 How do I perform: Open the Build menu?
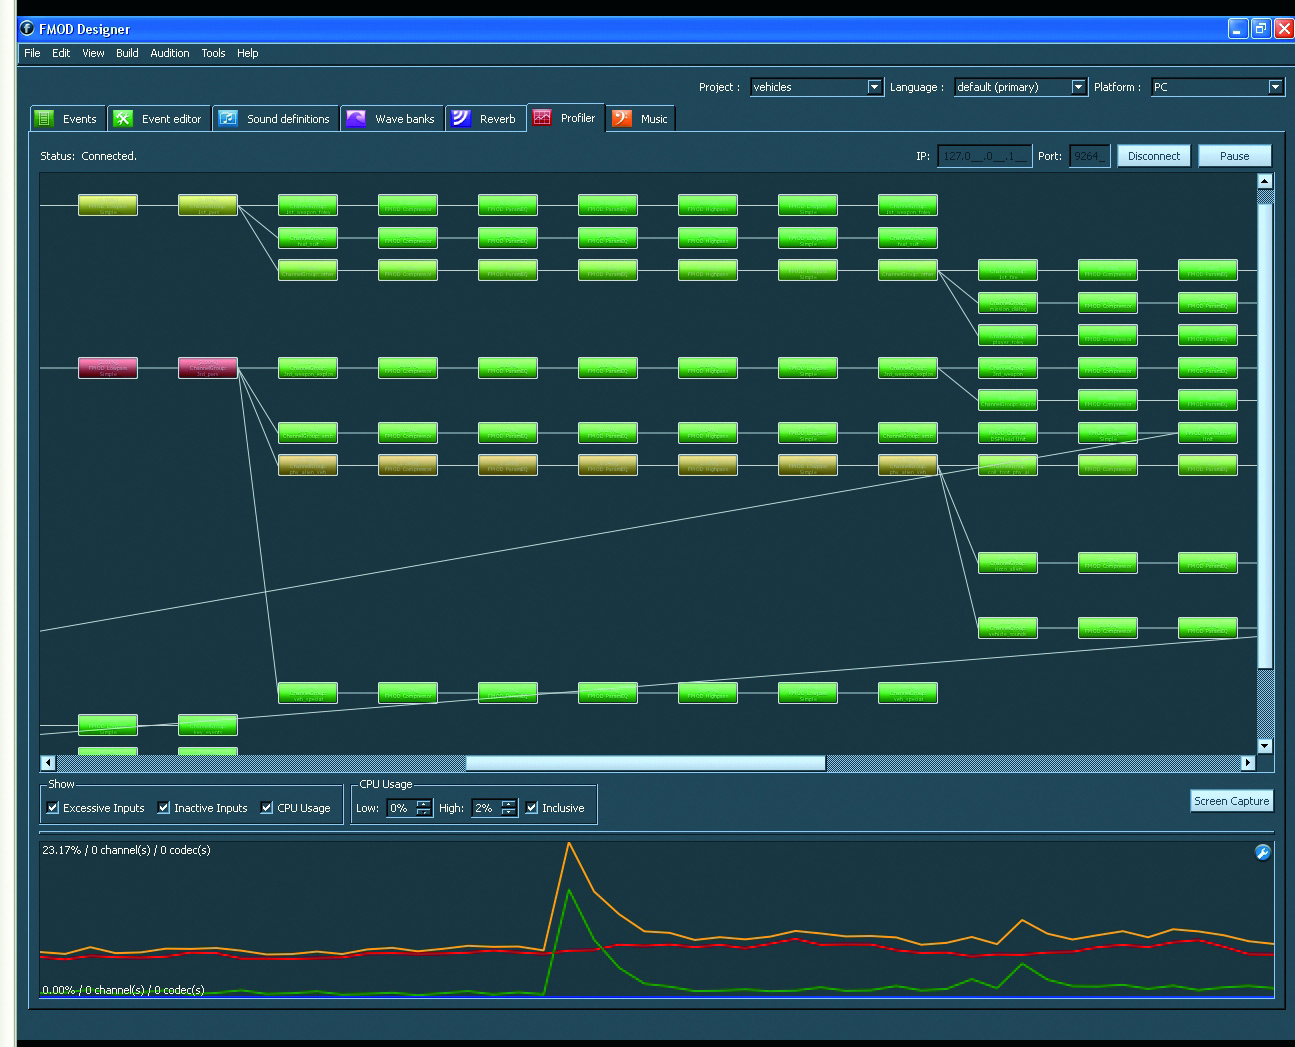tap(127, 53)
